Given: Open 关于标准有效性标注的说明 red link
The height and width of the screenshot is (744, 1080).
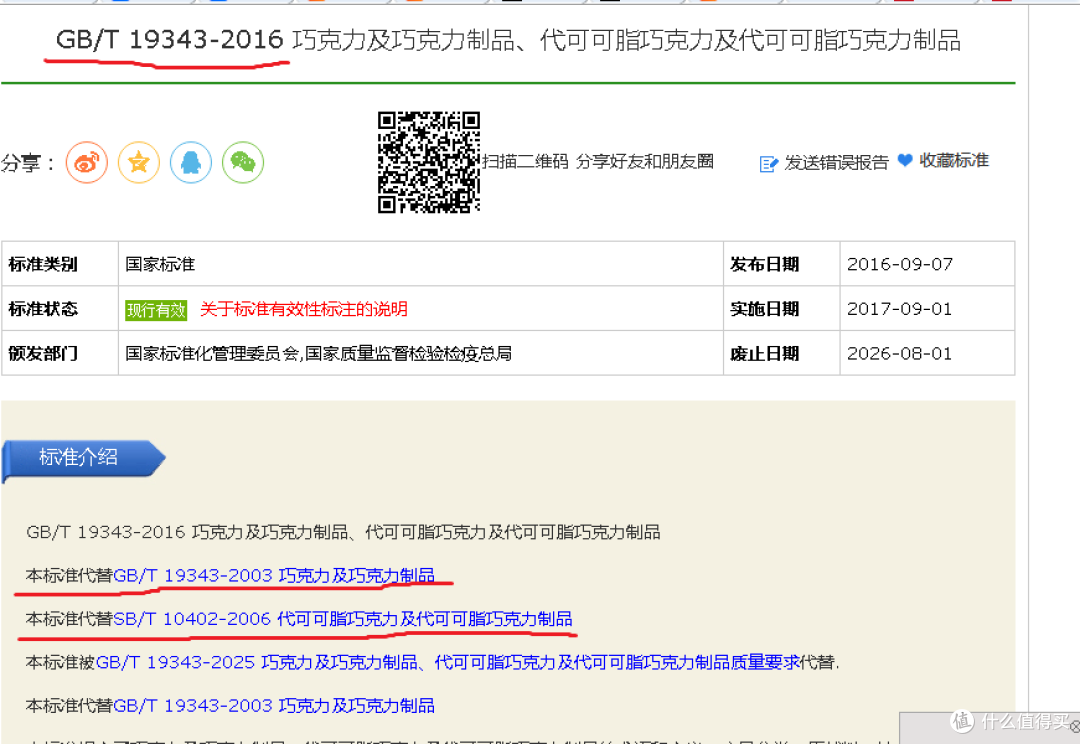Looking at the screenshot, I should pyautogui.click(x=304, y=309).
